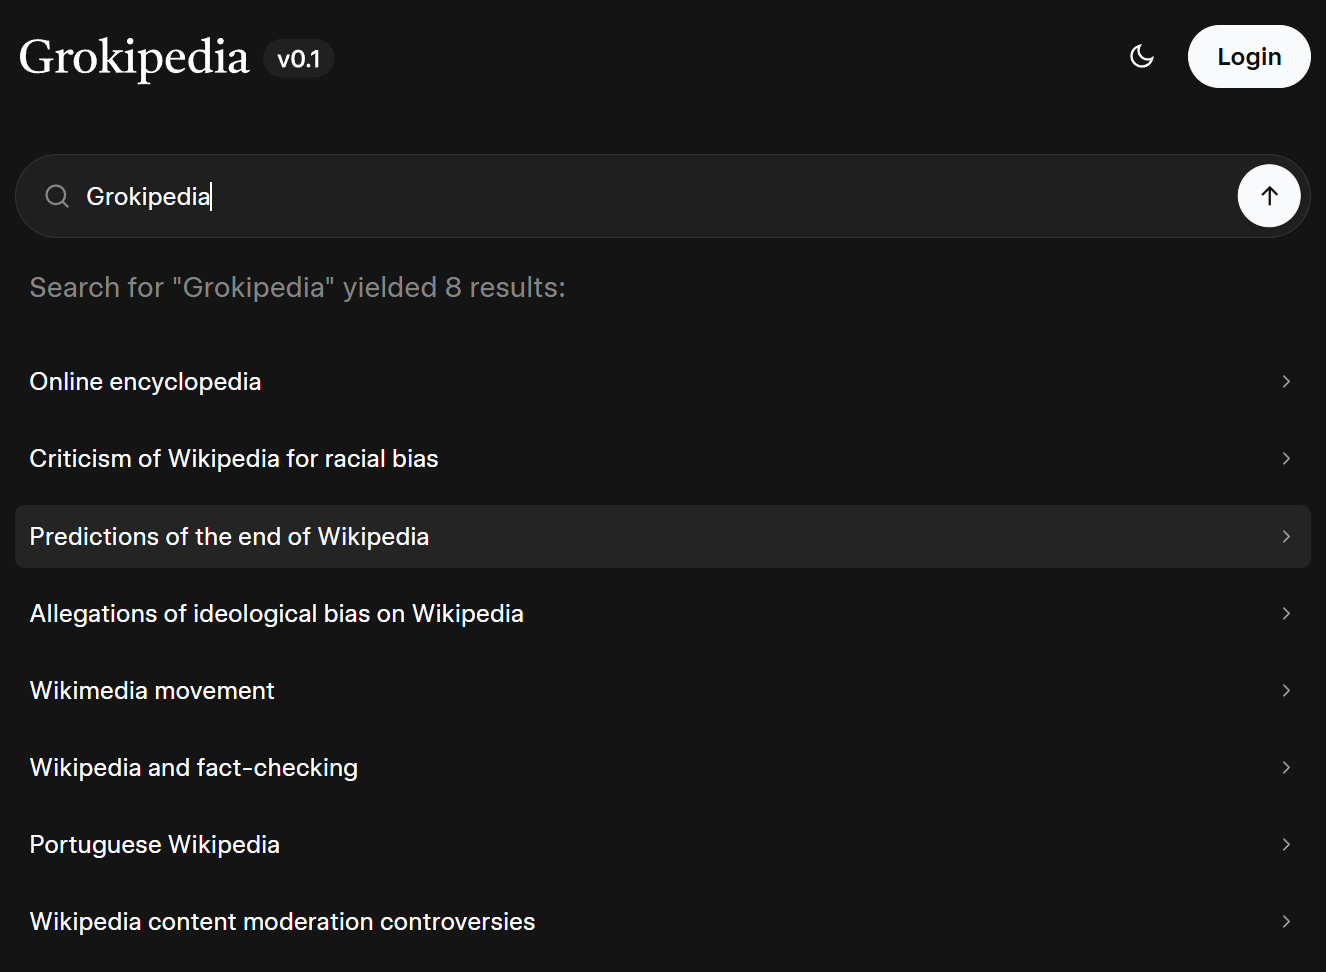Click the magnifying glass search icon

click(x=57, y=196)
